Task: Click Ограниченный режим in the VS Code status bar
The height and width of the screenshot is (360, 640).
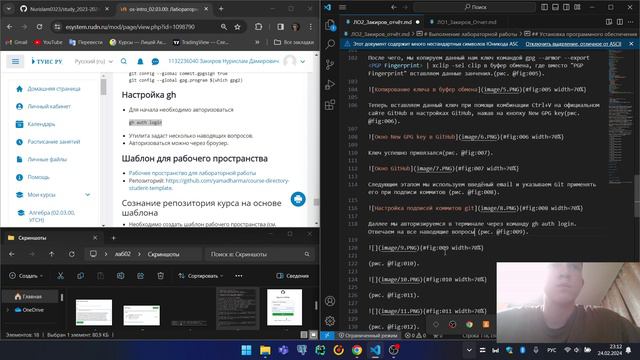Action: pyautogui.click(x=367, y=335)
